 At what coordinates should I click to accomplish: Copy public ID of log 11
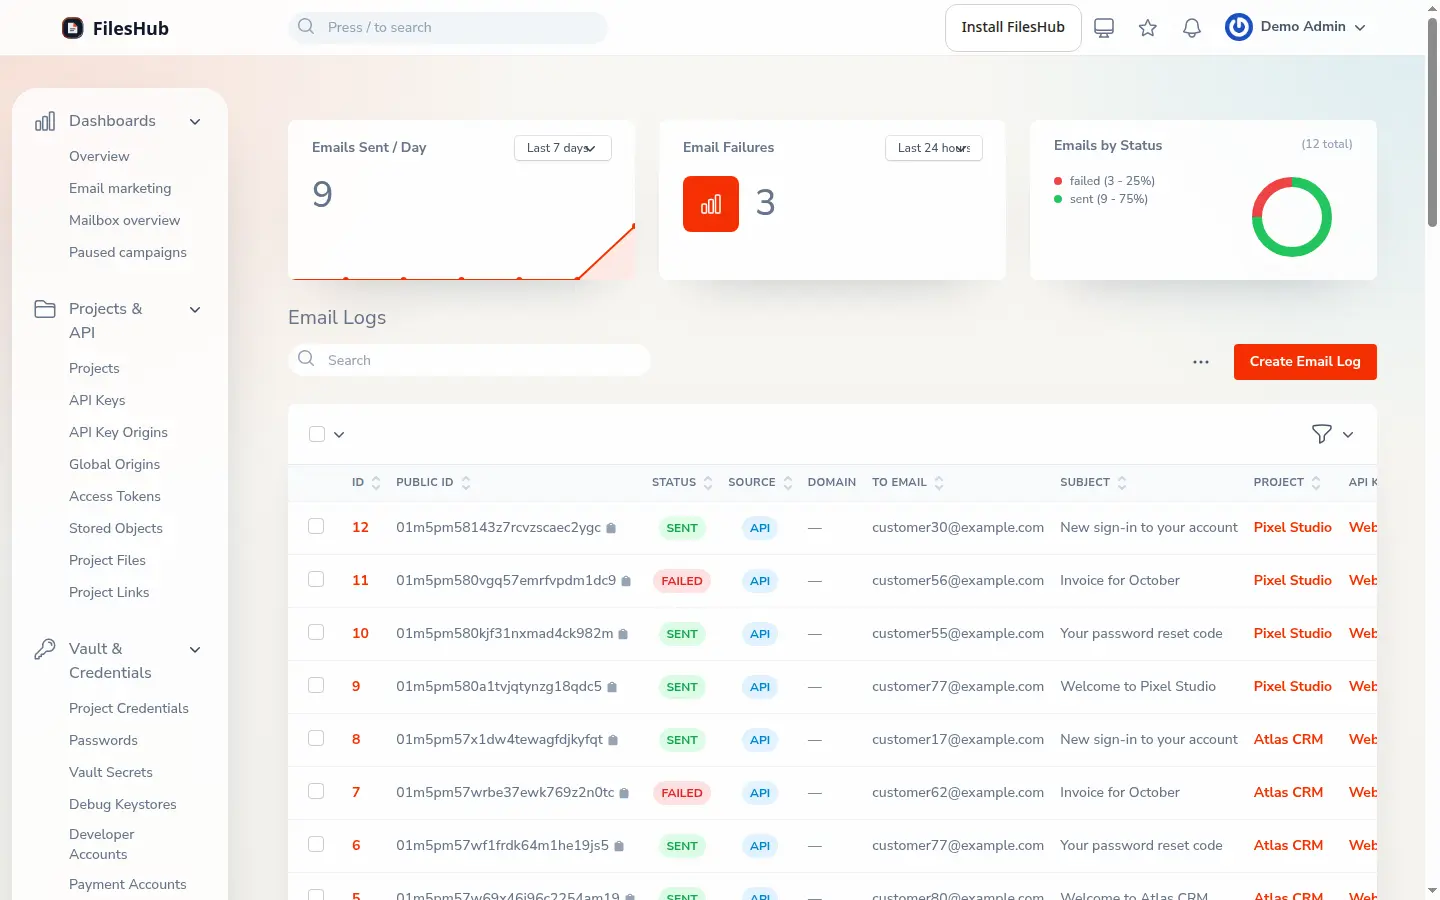point(626,581)
